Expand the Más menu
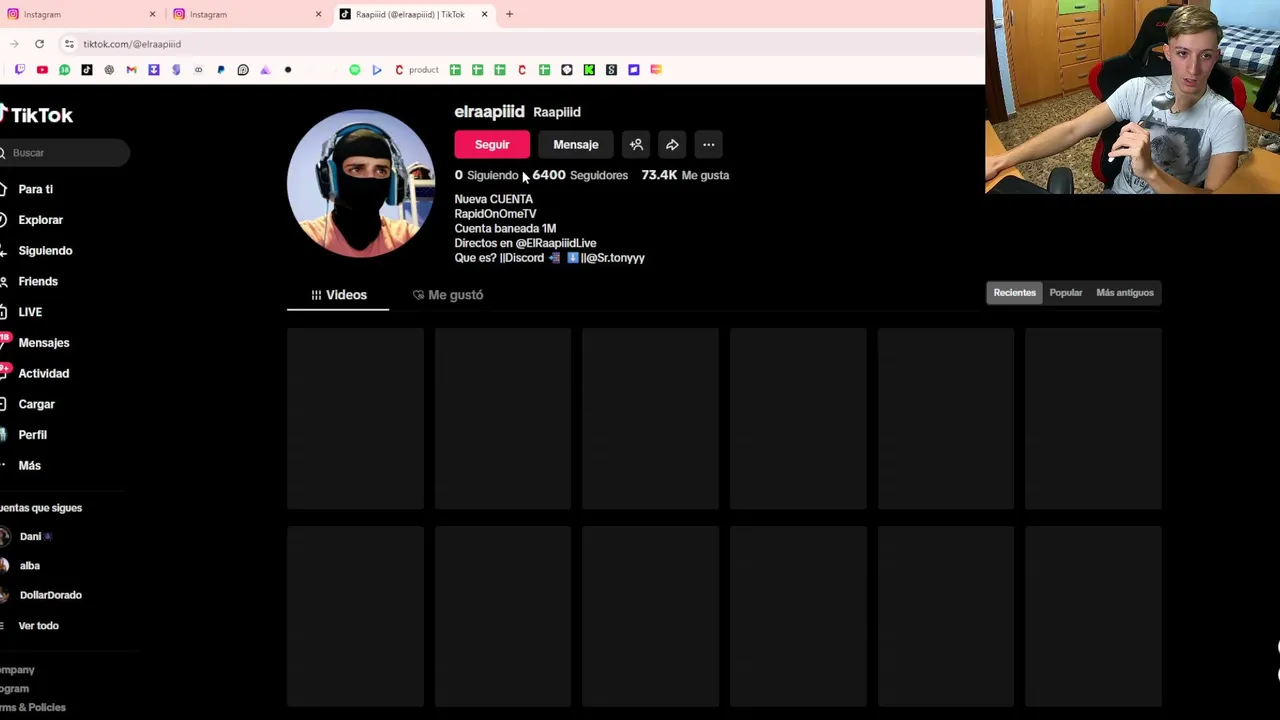 [29, 466]
